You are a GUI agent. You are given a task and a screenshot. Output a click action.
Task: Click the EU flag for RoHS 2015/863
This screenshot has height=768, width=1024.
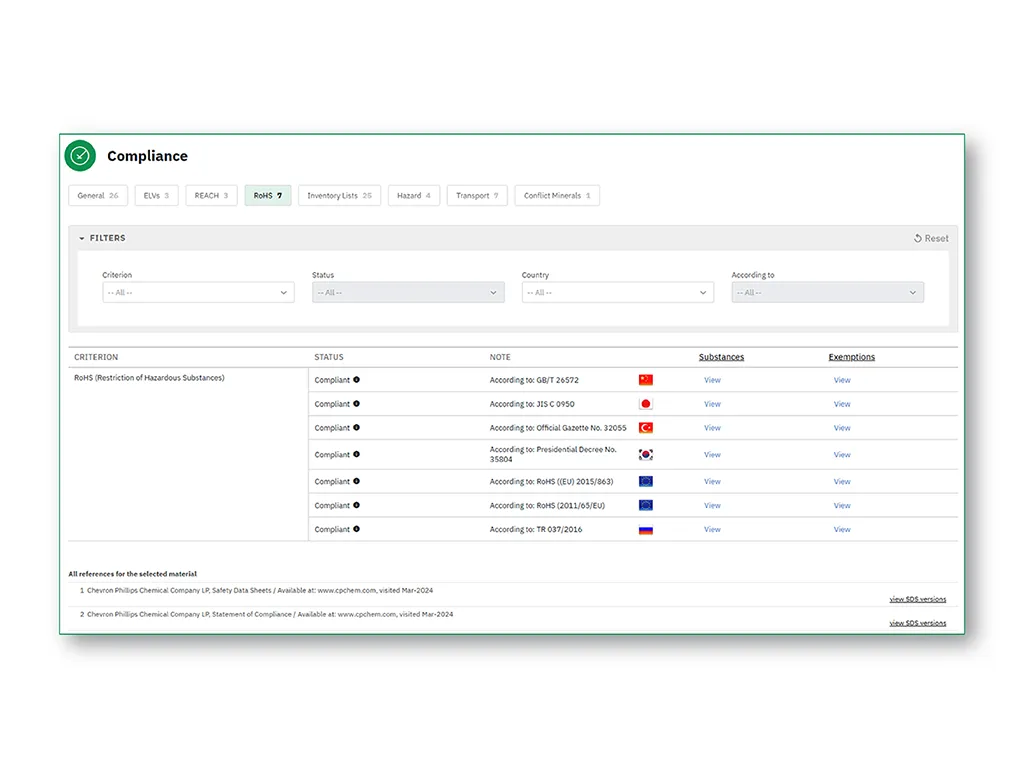[646, 481]
